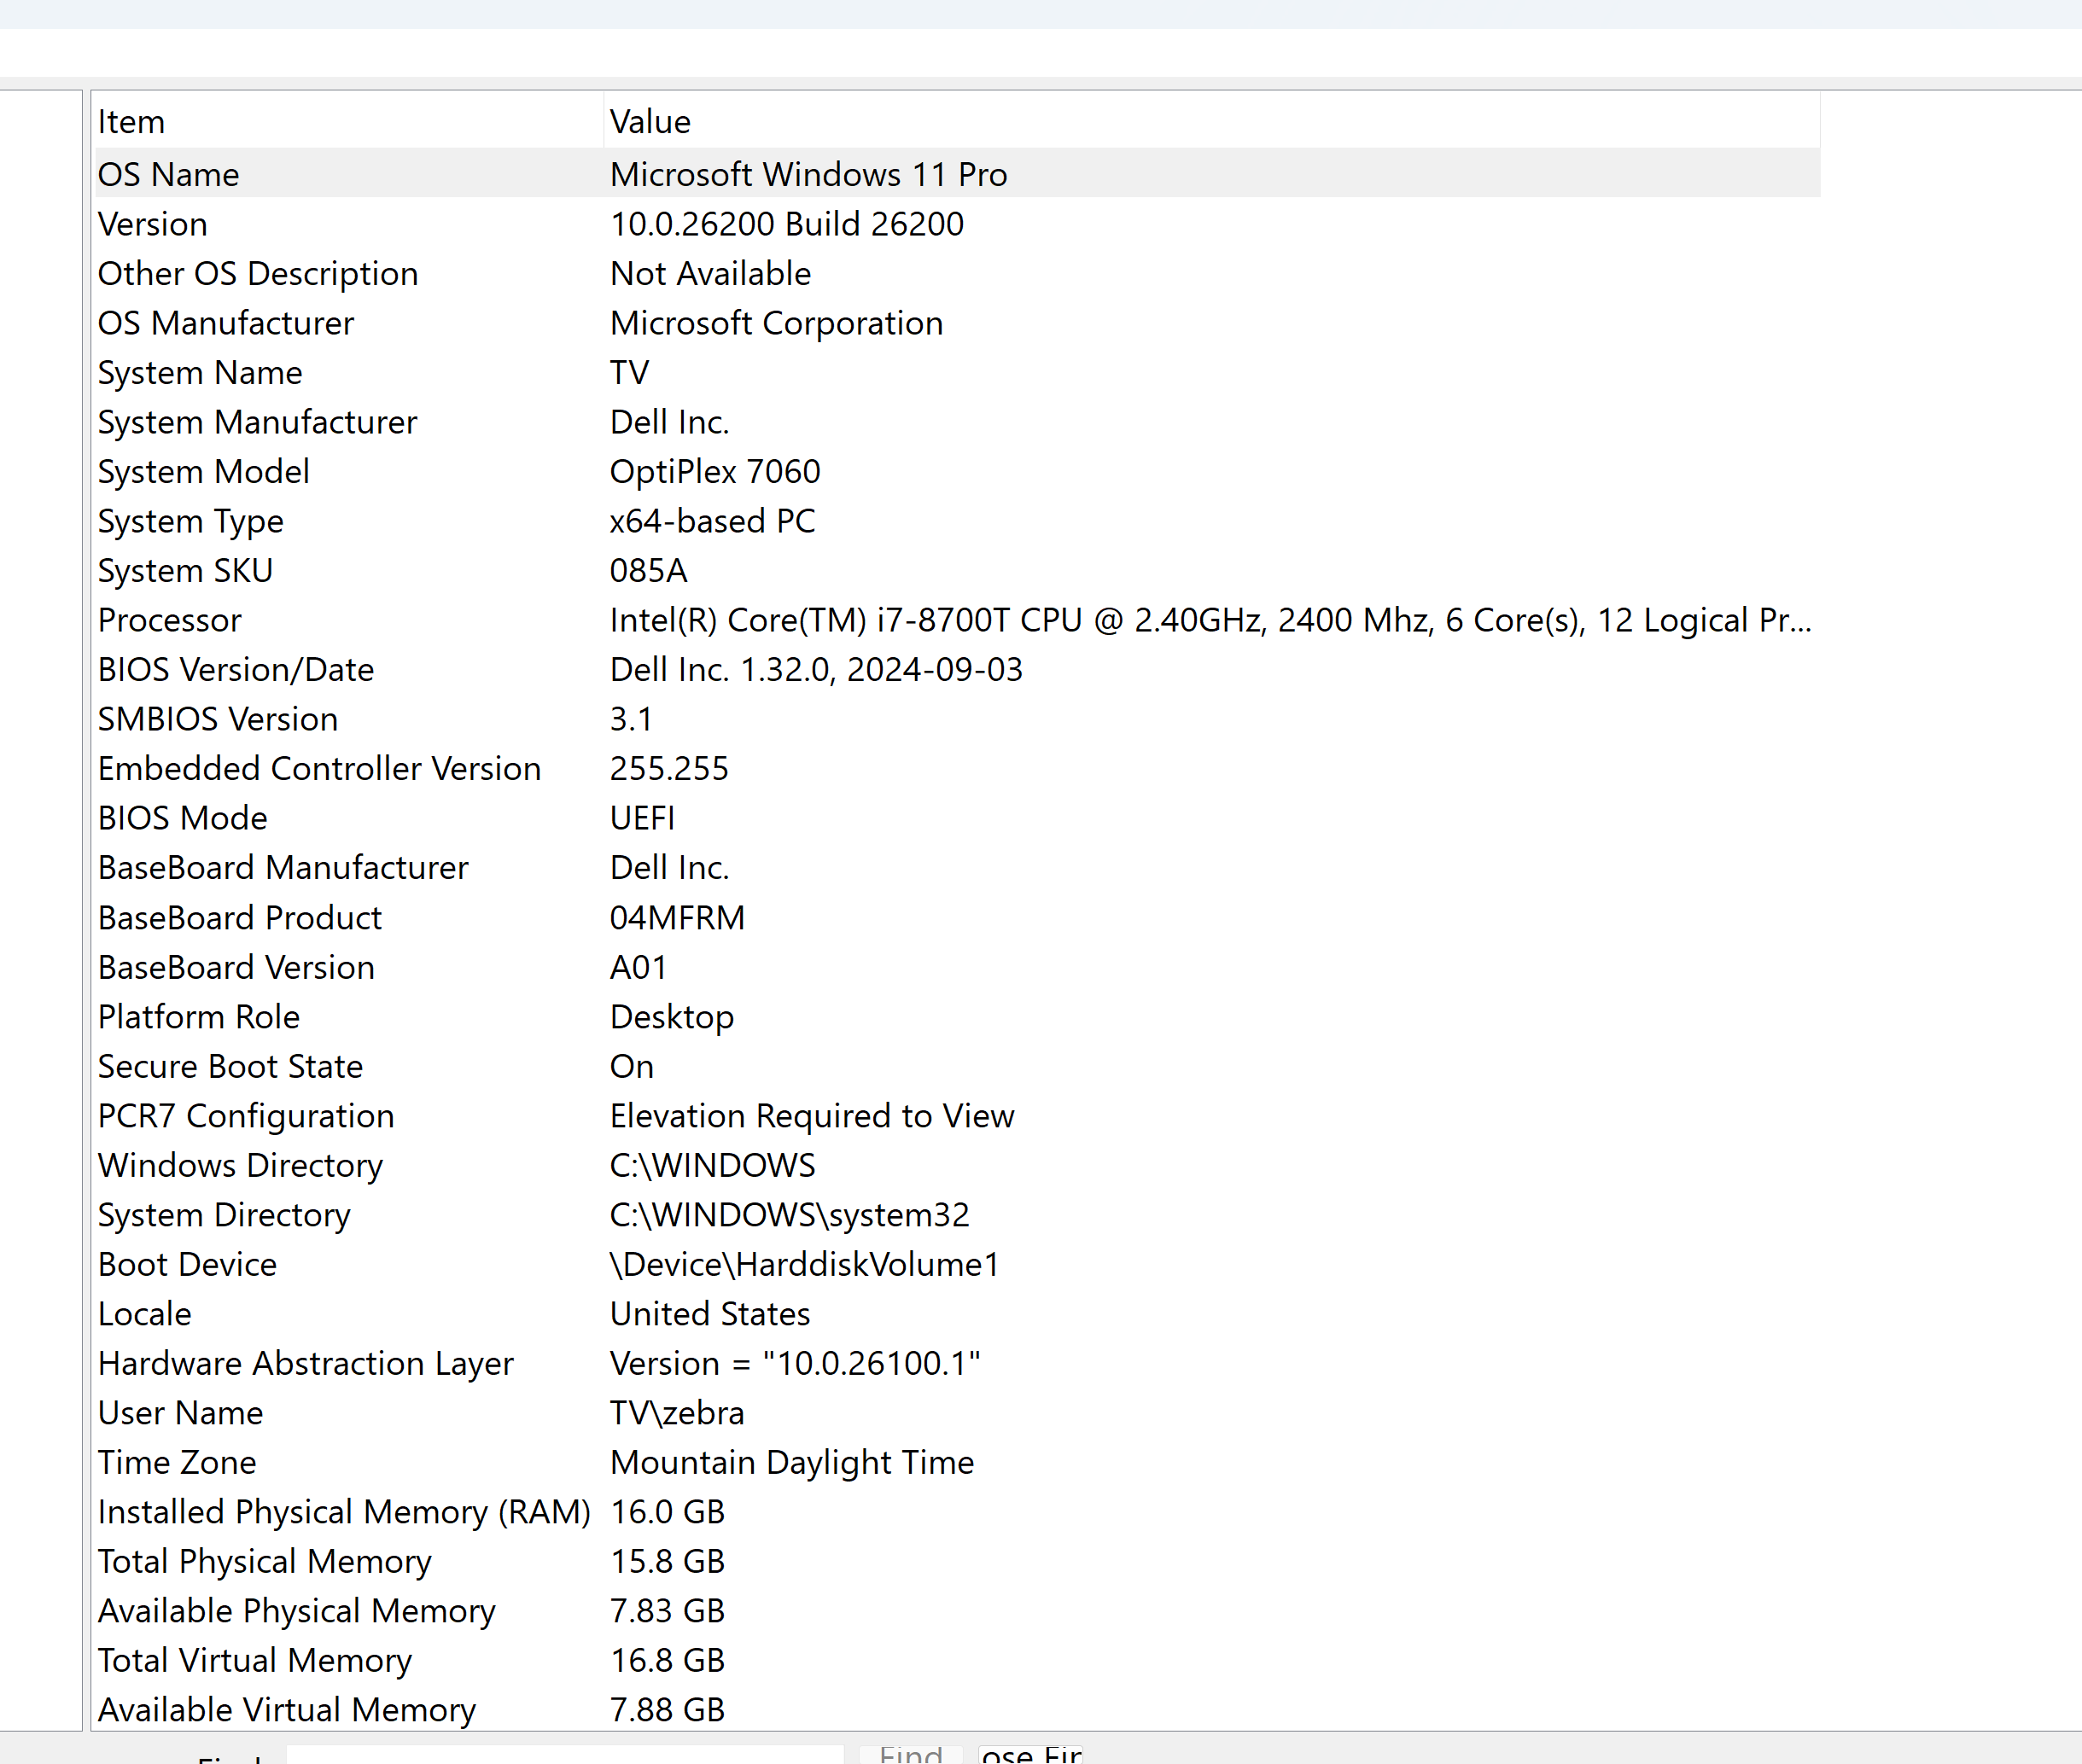Click the Find button
The image size is (2082, 1764).
click(x=911, y=1755)
